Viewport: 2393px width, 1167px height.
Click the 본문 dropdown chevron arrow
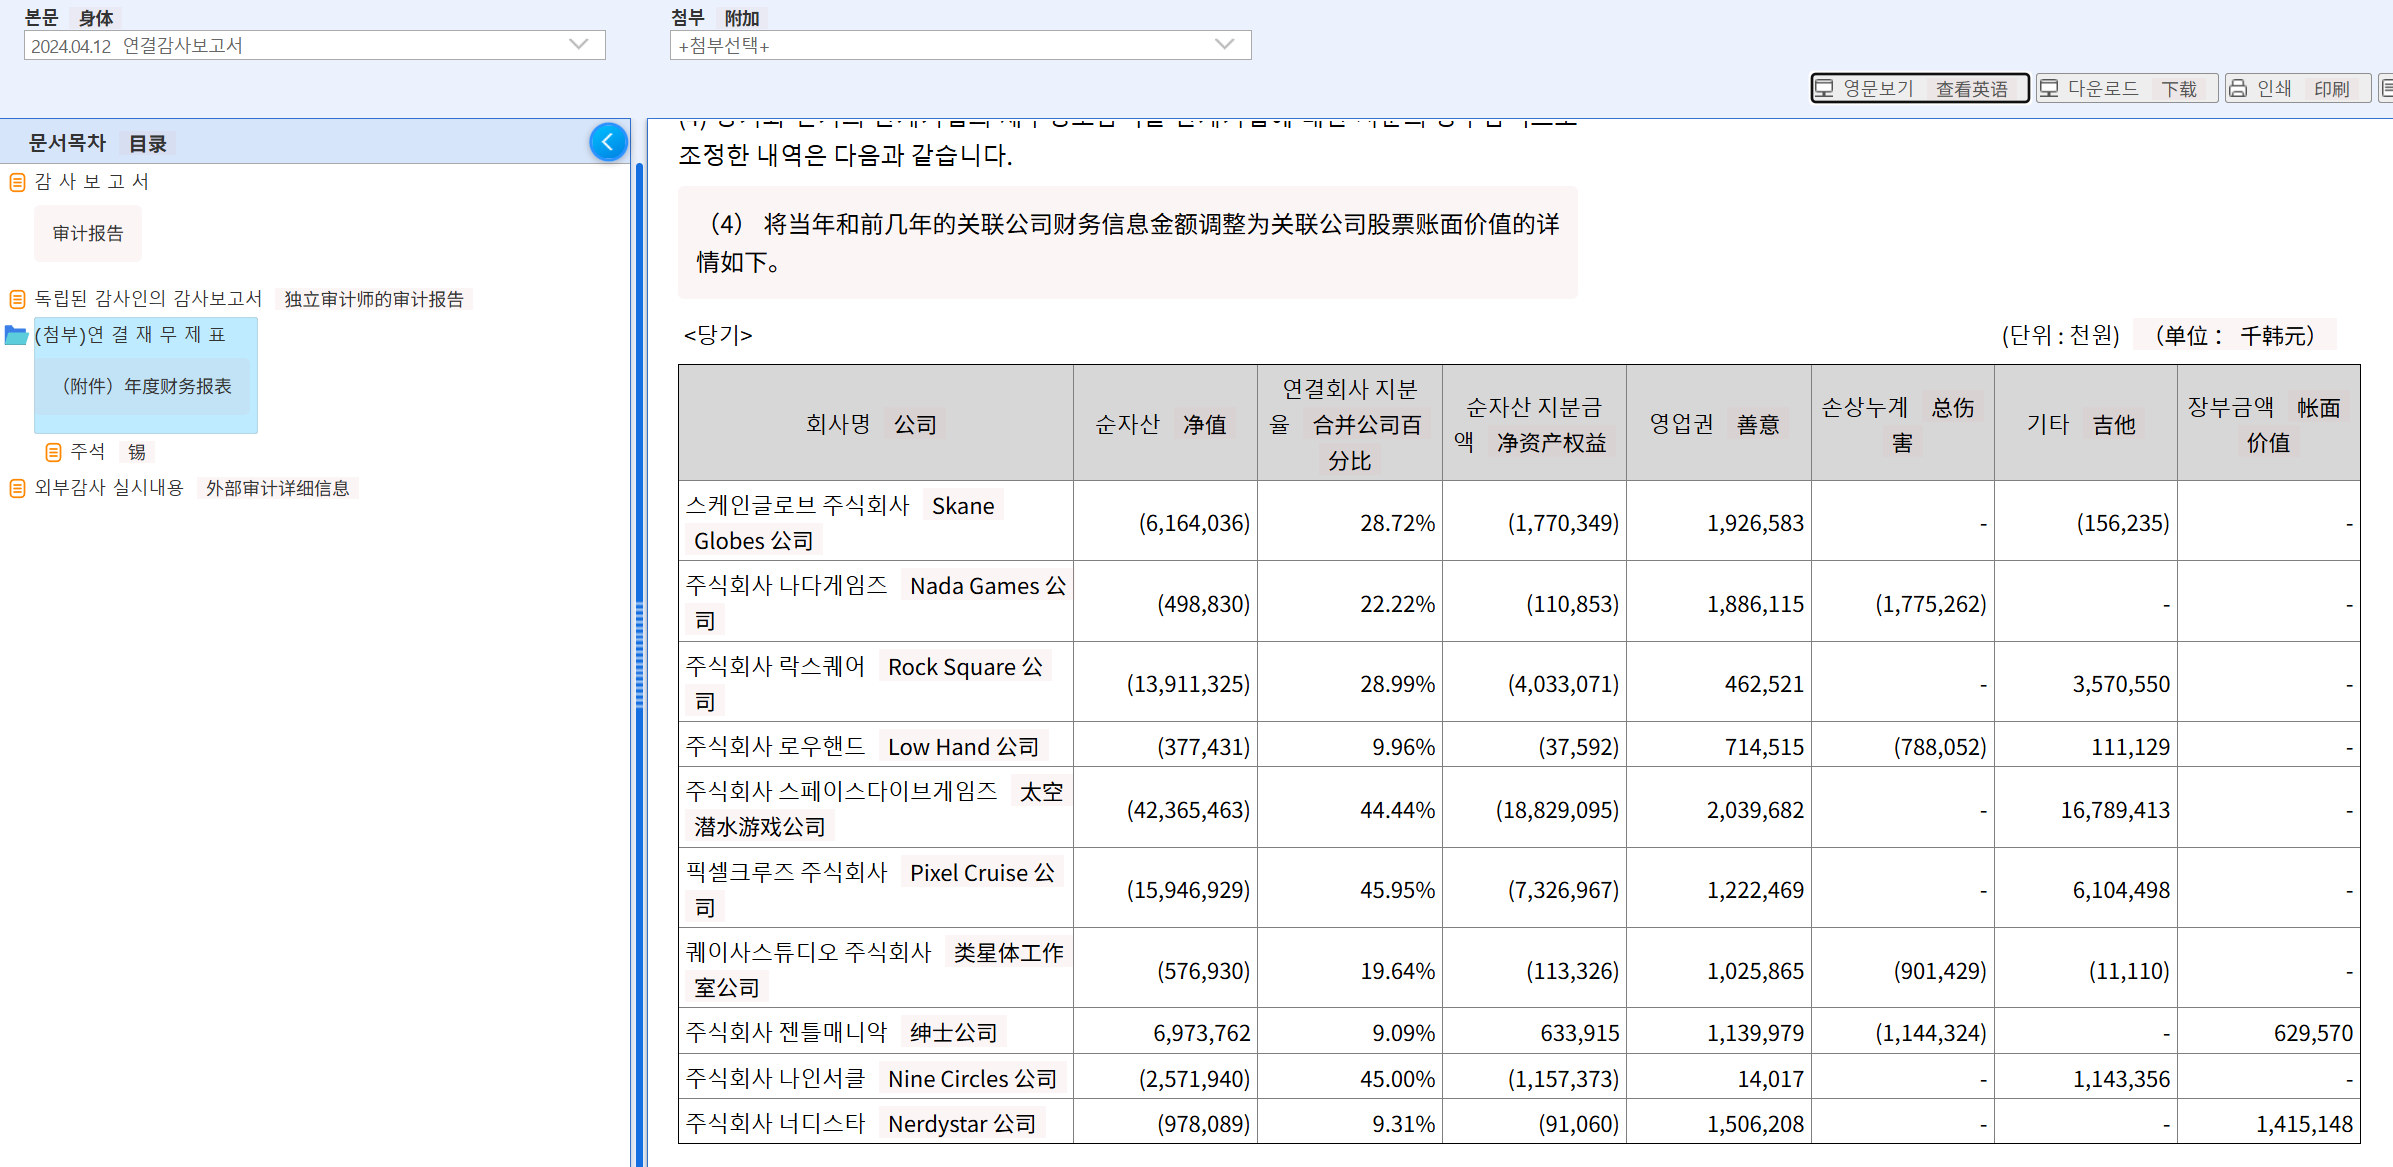point(578,44)
